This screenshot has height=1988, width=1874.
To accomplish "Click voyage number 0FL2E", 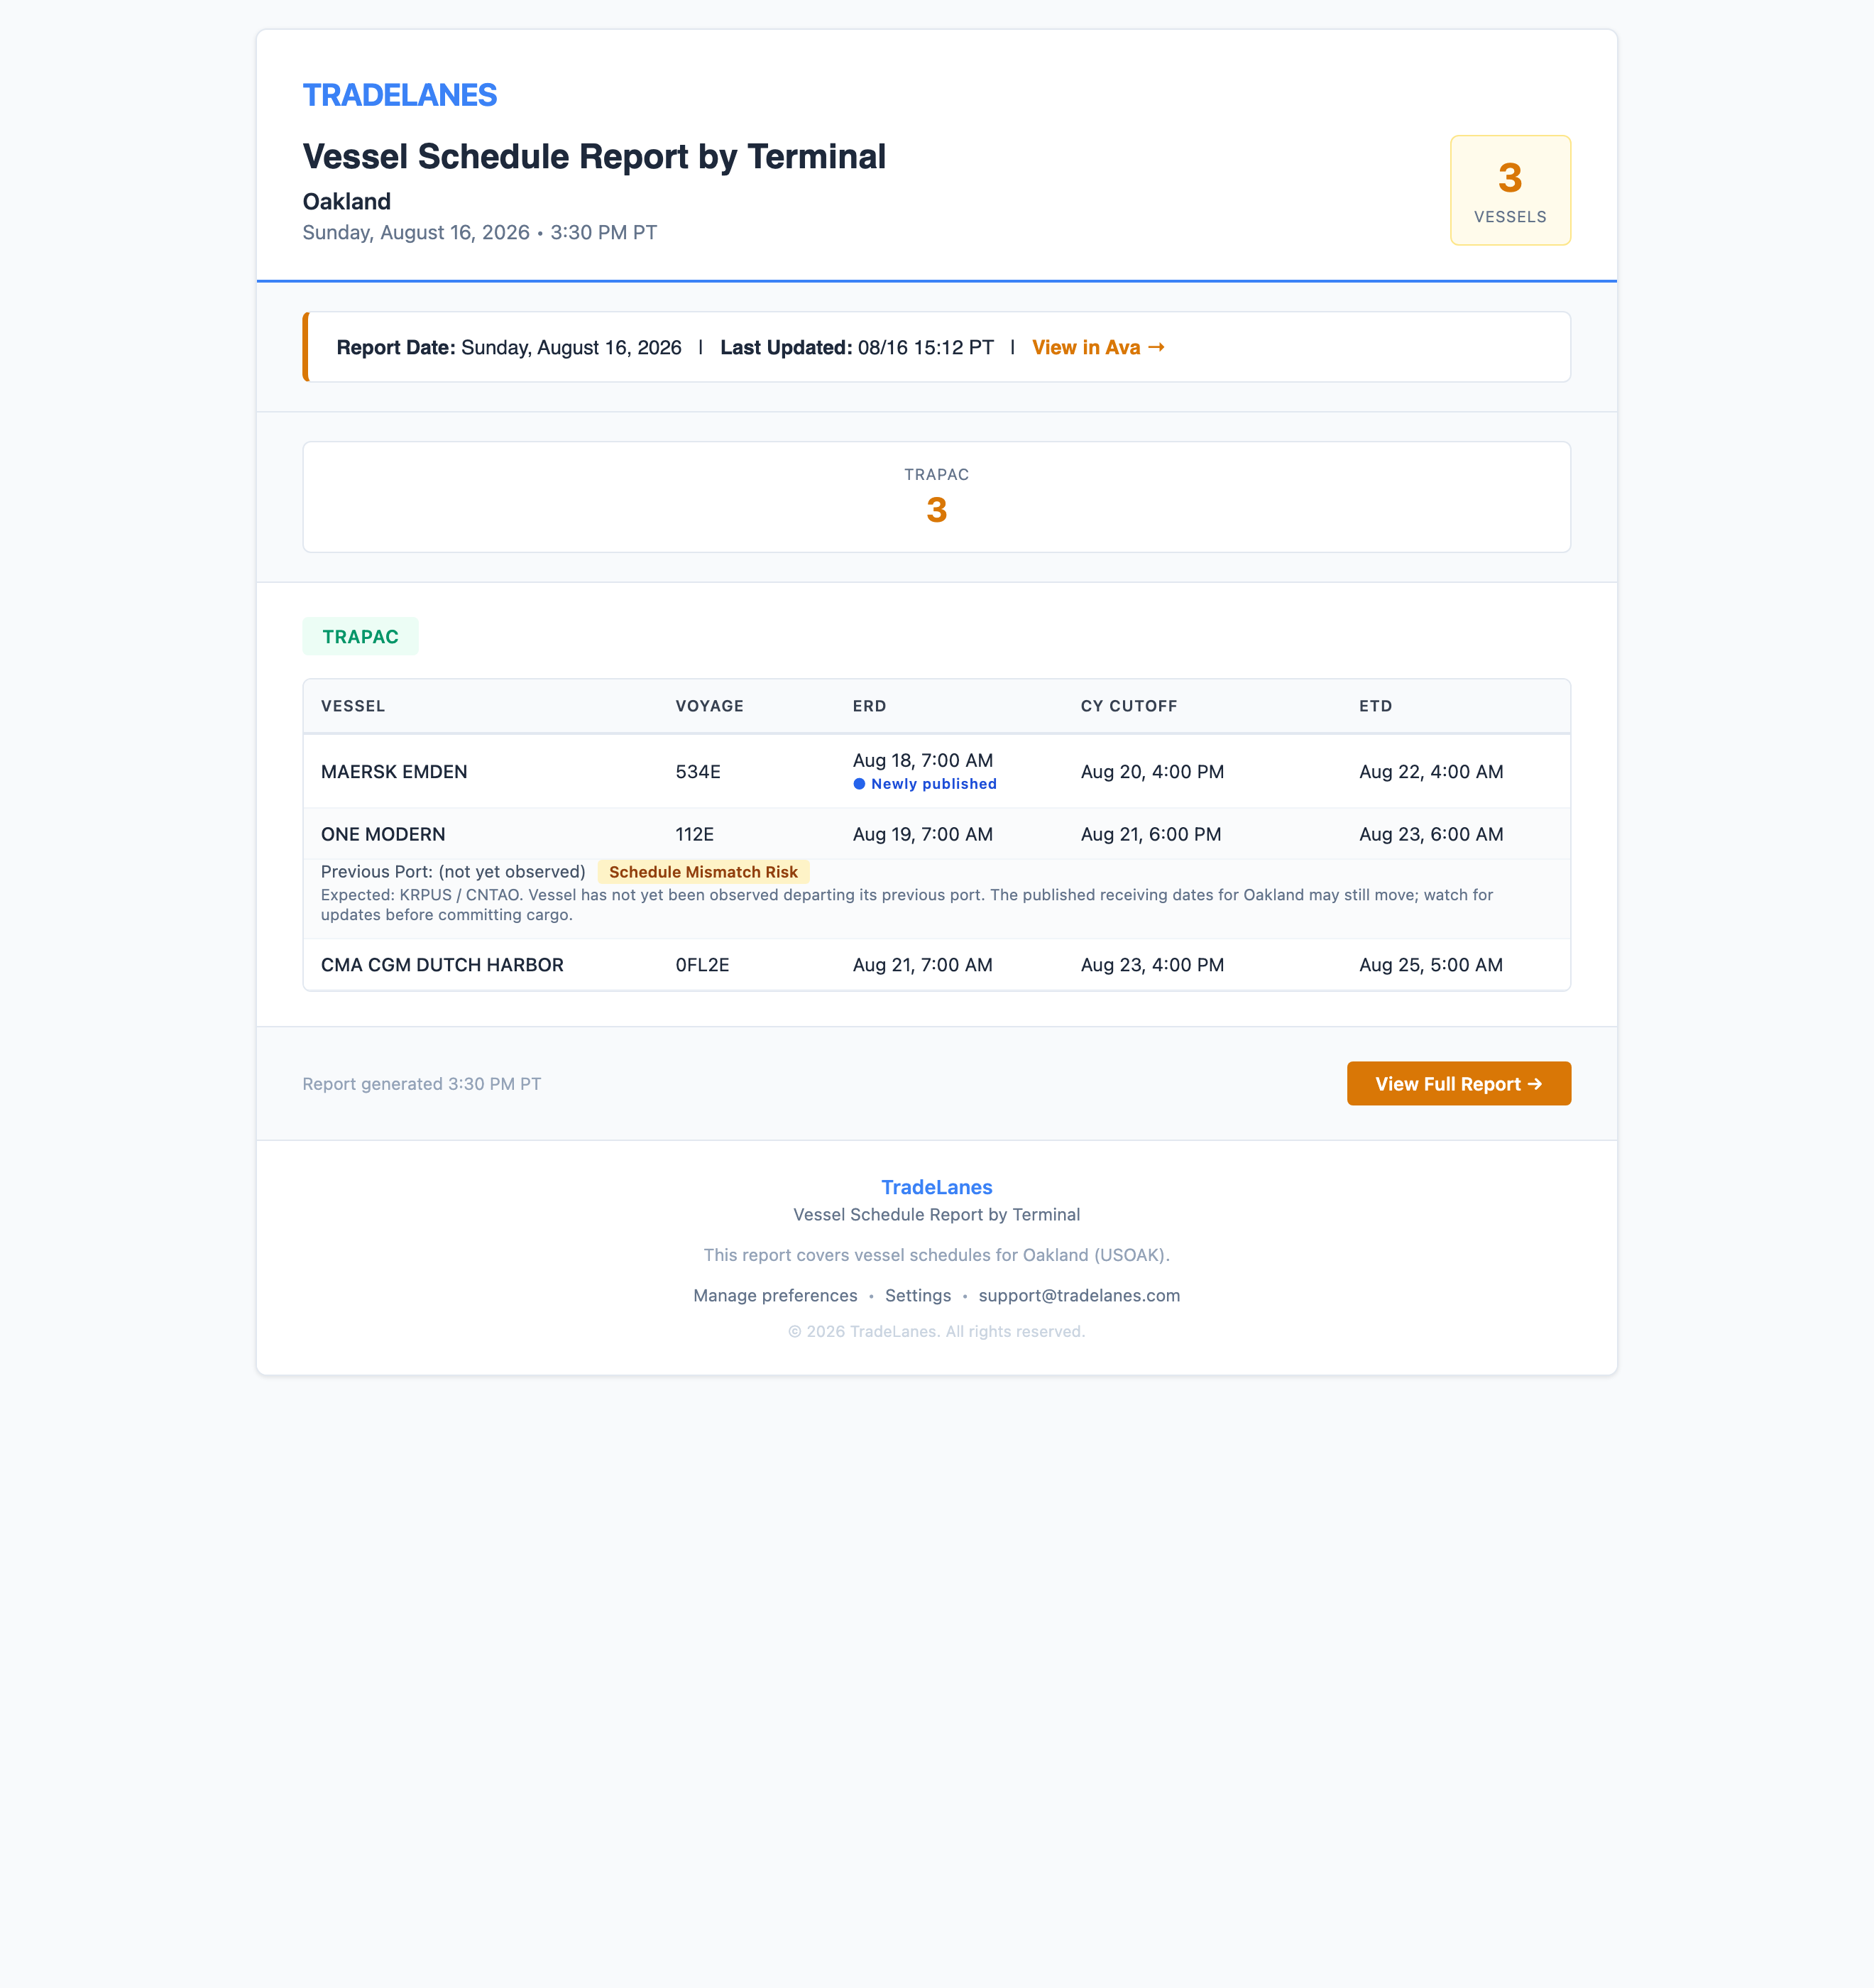I will 702,965.
